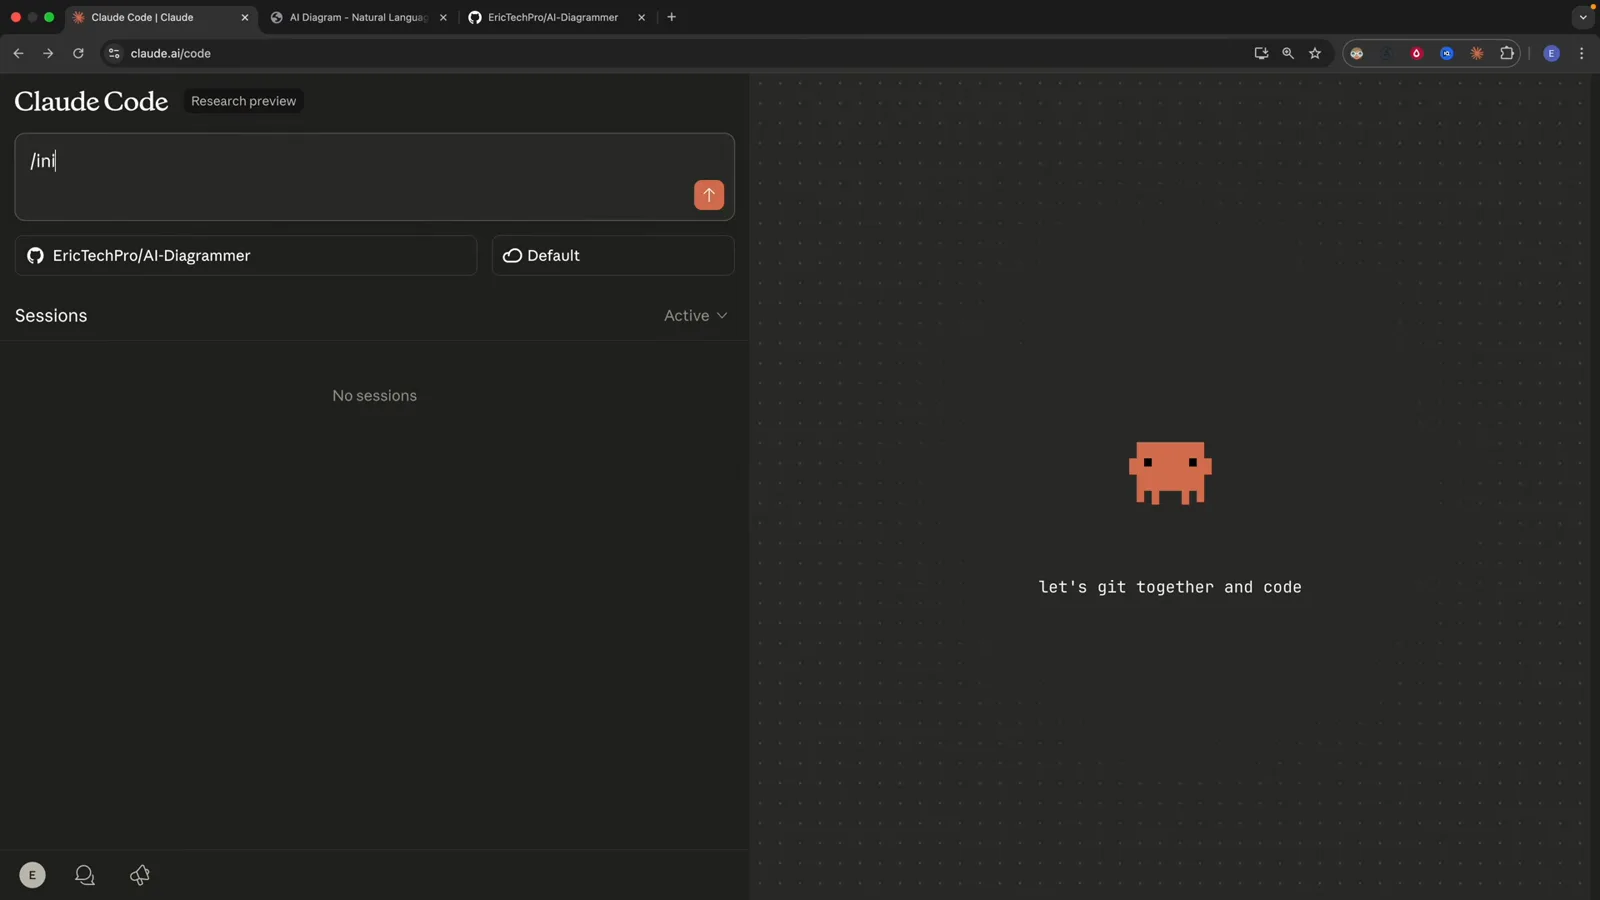The image size is (1600, 900).
Task: Click the No sessions text
Action: tap(374, 395)
